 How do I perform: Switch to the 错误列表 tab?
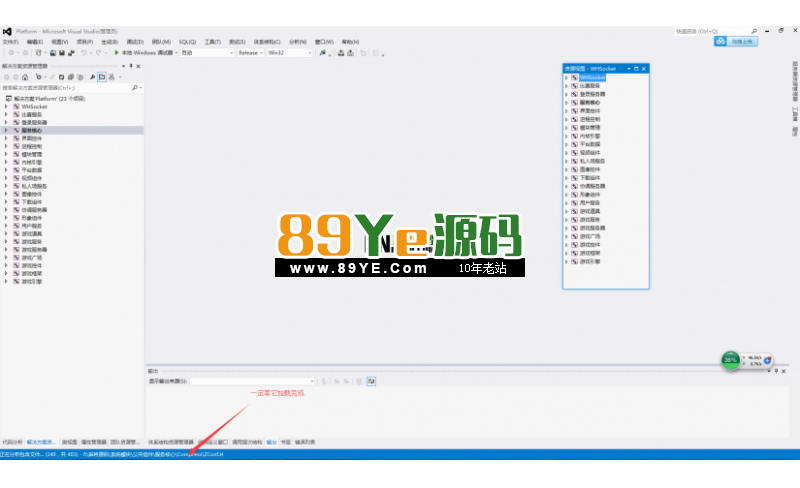click(305, 442)
